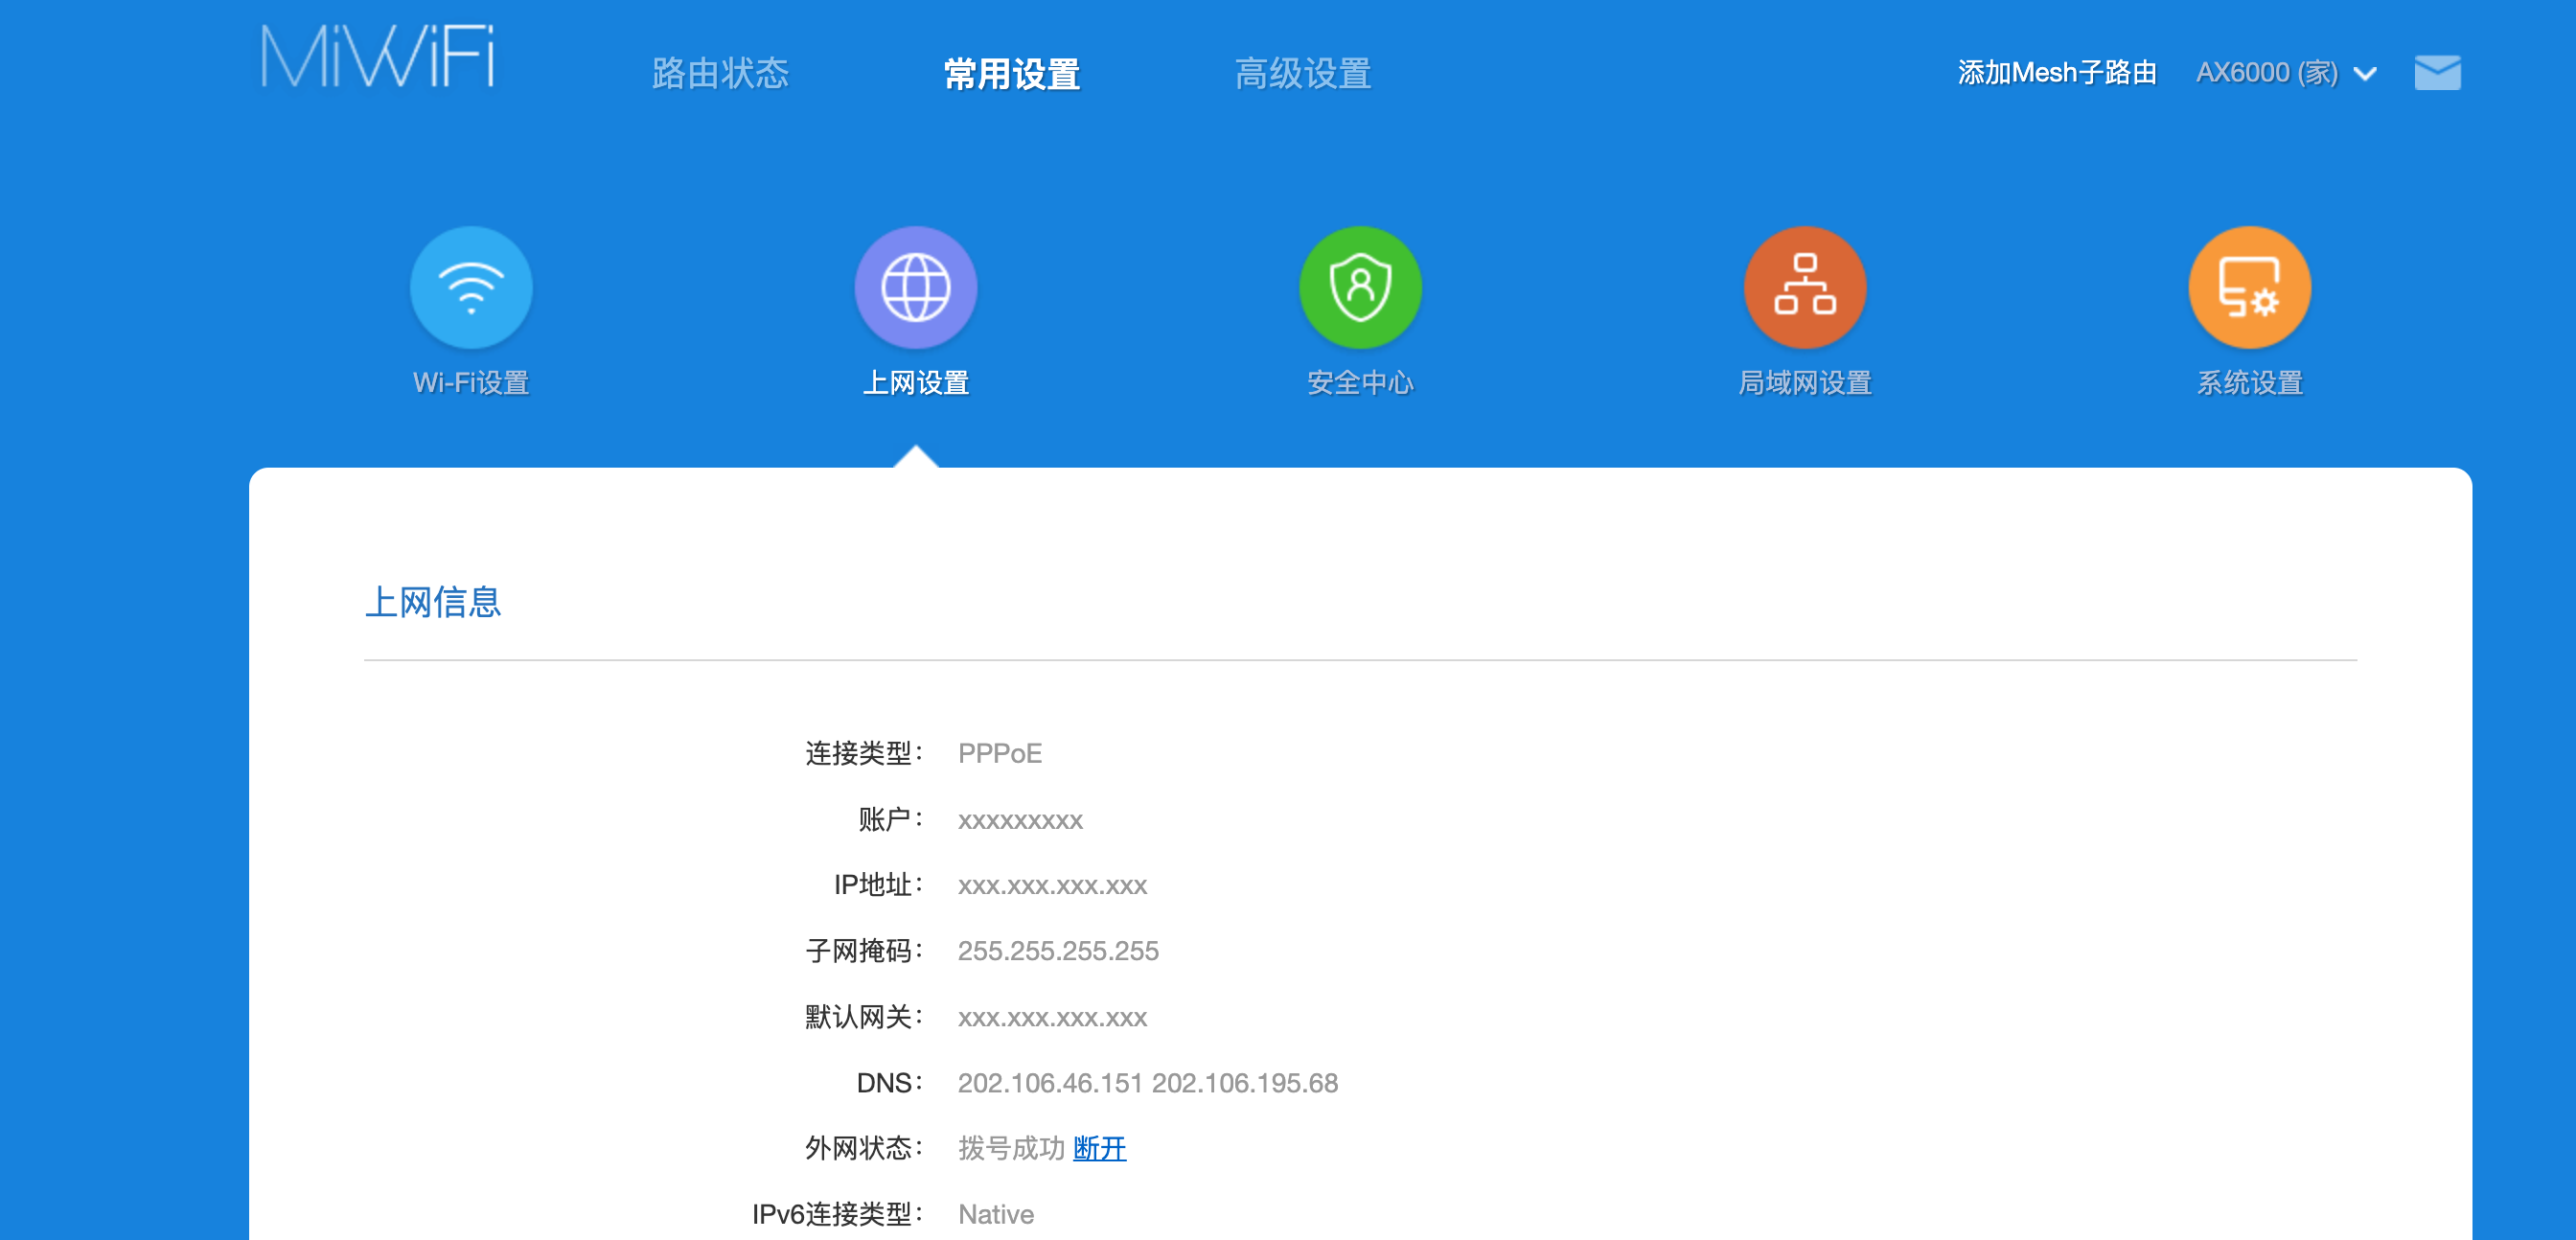Click the 拨号成功 status text
The height and width of the screenshot is (1240, 2576).
pyautogui.click(x=1011, y=1148)
